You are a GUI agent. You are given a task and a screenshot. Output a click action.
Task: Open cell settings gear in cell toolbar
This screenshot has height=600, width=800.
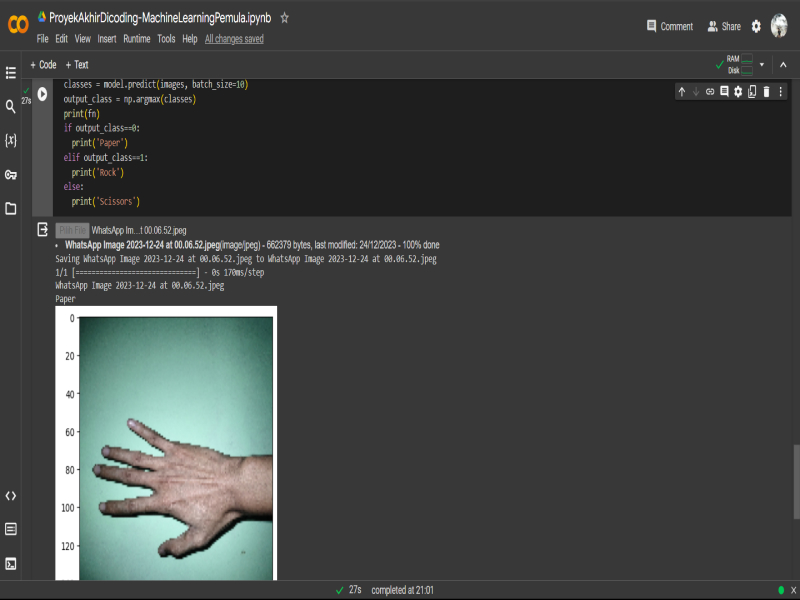(x=738, y=91)
